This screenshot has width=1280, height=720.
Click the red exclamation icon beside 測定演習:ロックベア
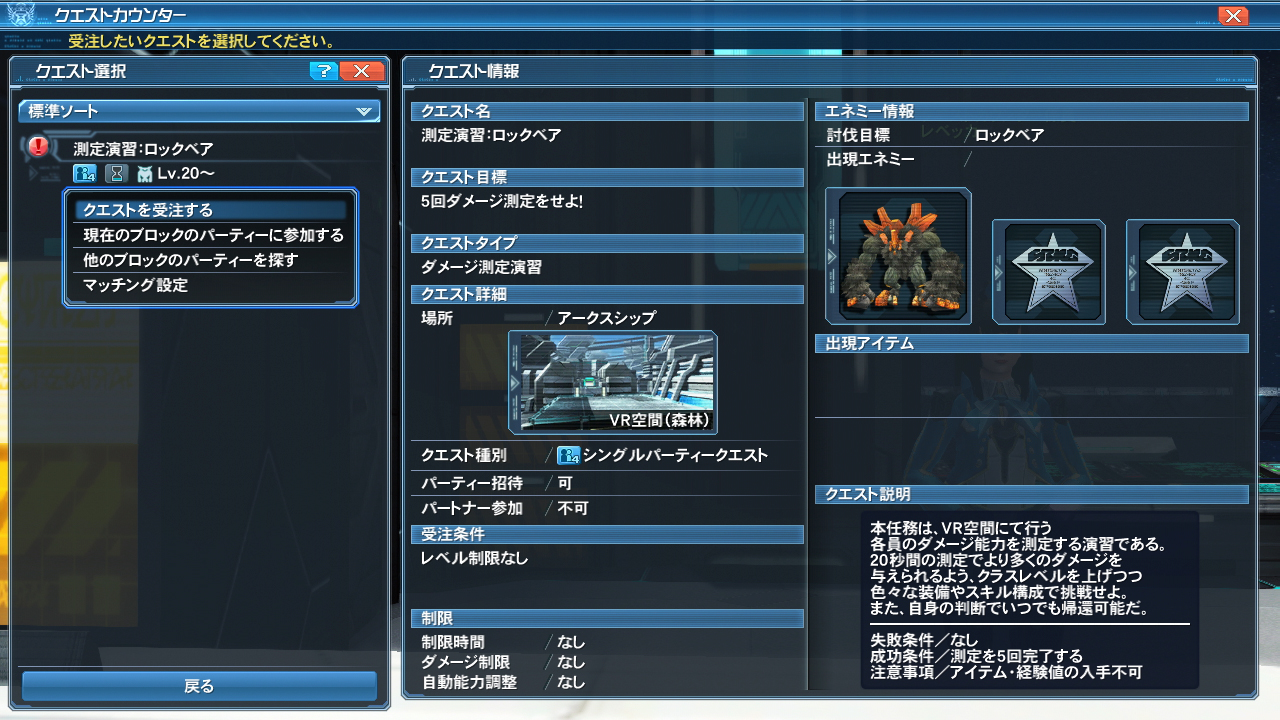click(x=38, y=147)
